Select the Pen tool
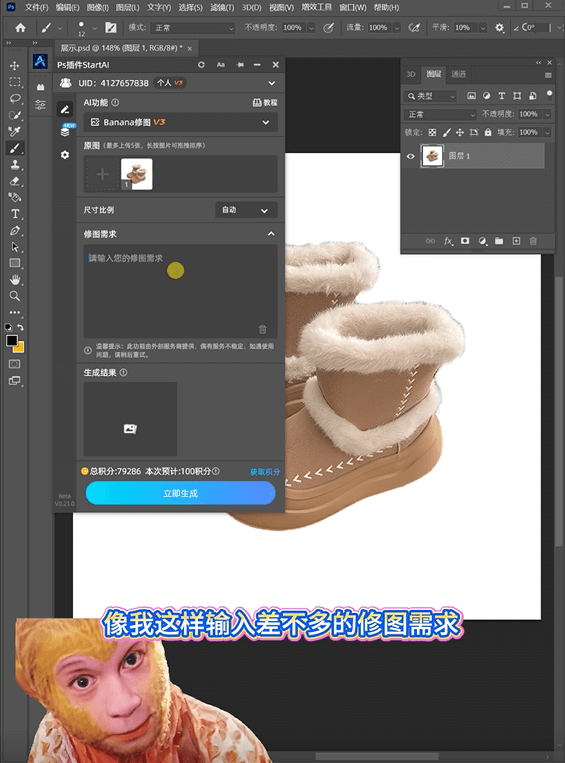Image resolution: width=565 pixels, height=763 pixels. click(x=15, y=230)
